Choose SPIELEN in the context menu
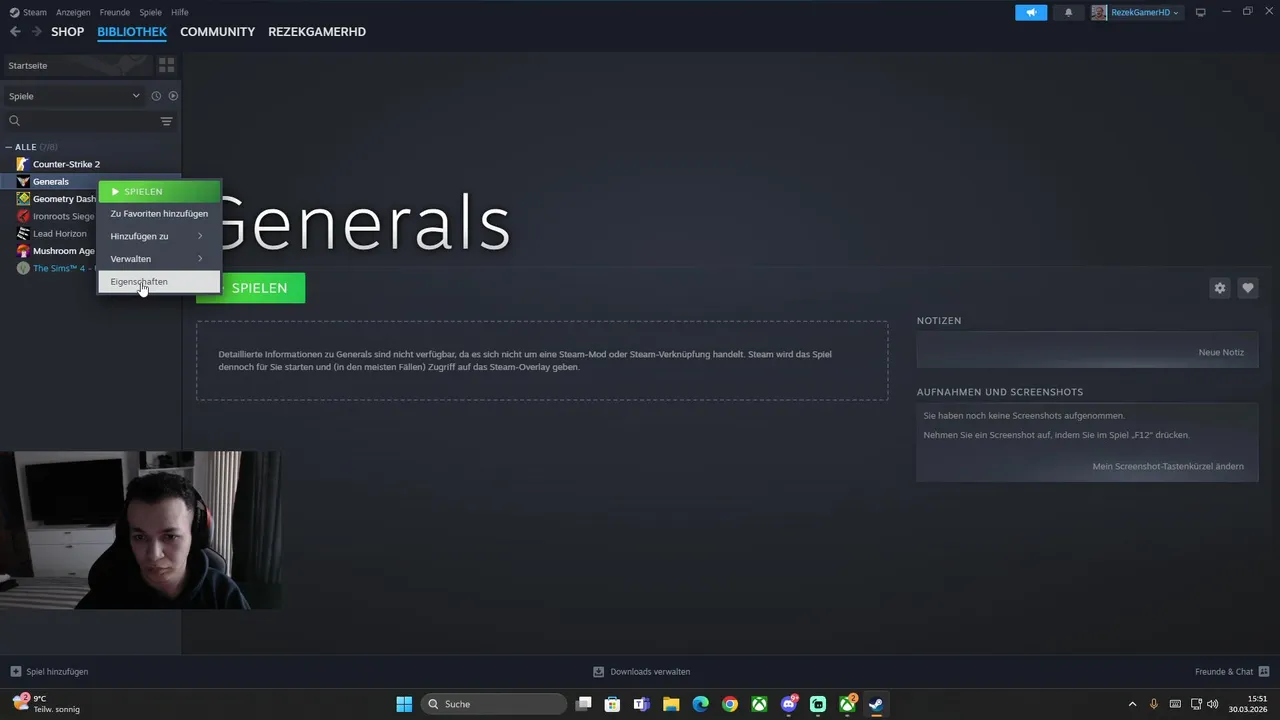1280x720 pixels. [159, 191]
